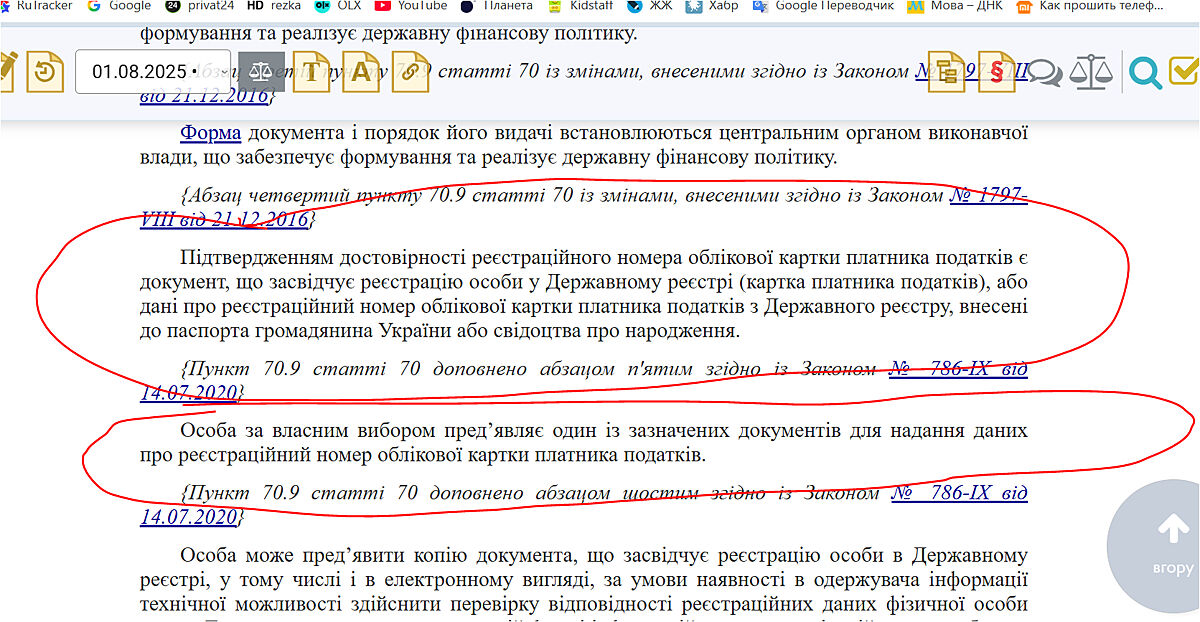Click the red paragraph section icon
The width and height of the screenshot is (1200, 622).
click(x=995, y=72)
